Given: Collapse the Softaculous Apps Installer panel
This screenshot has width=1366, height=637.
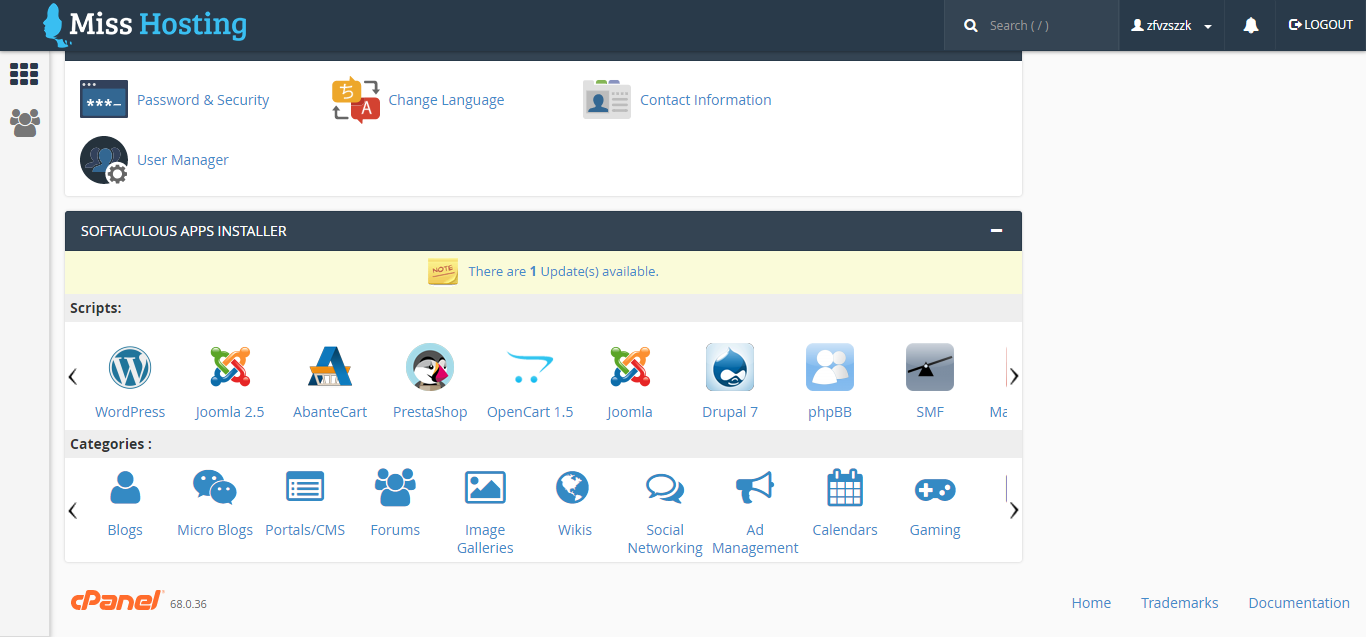Looking at the screenshot, I should [996, 231].
